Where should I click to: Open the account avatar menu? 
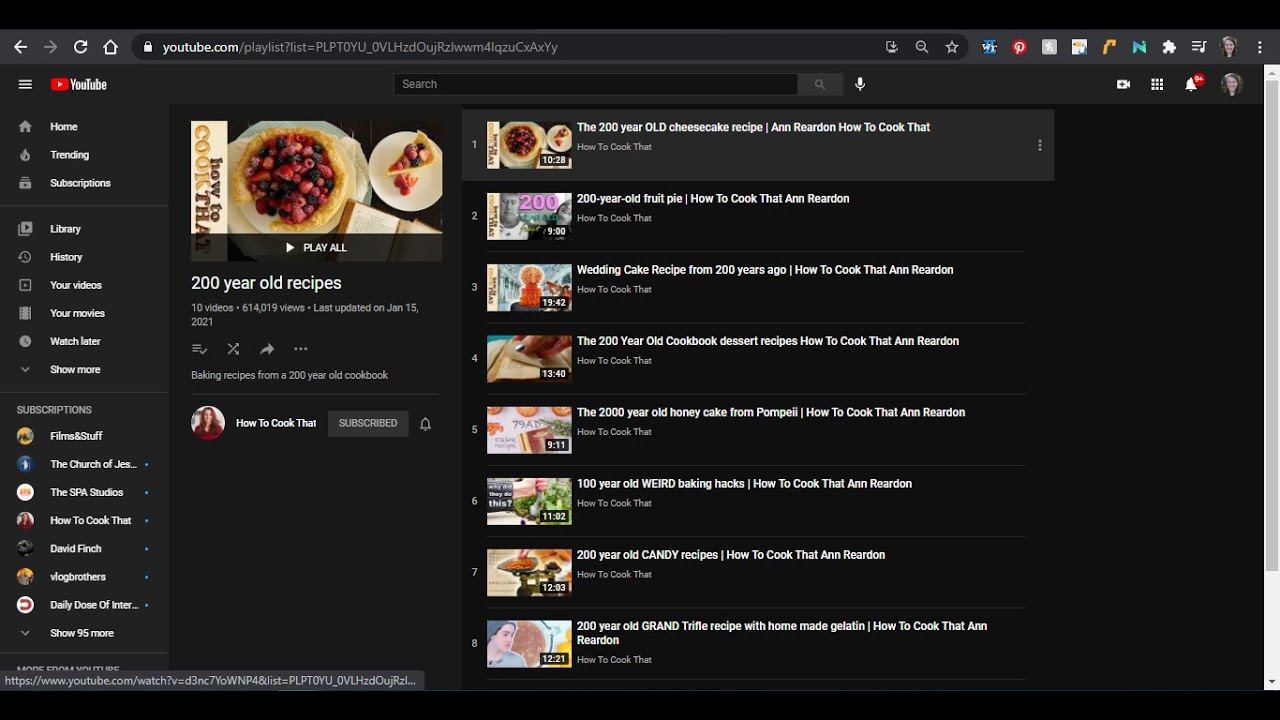click(1232, 84)
